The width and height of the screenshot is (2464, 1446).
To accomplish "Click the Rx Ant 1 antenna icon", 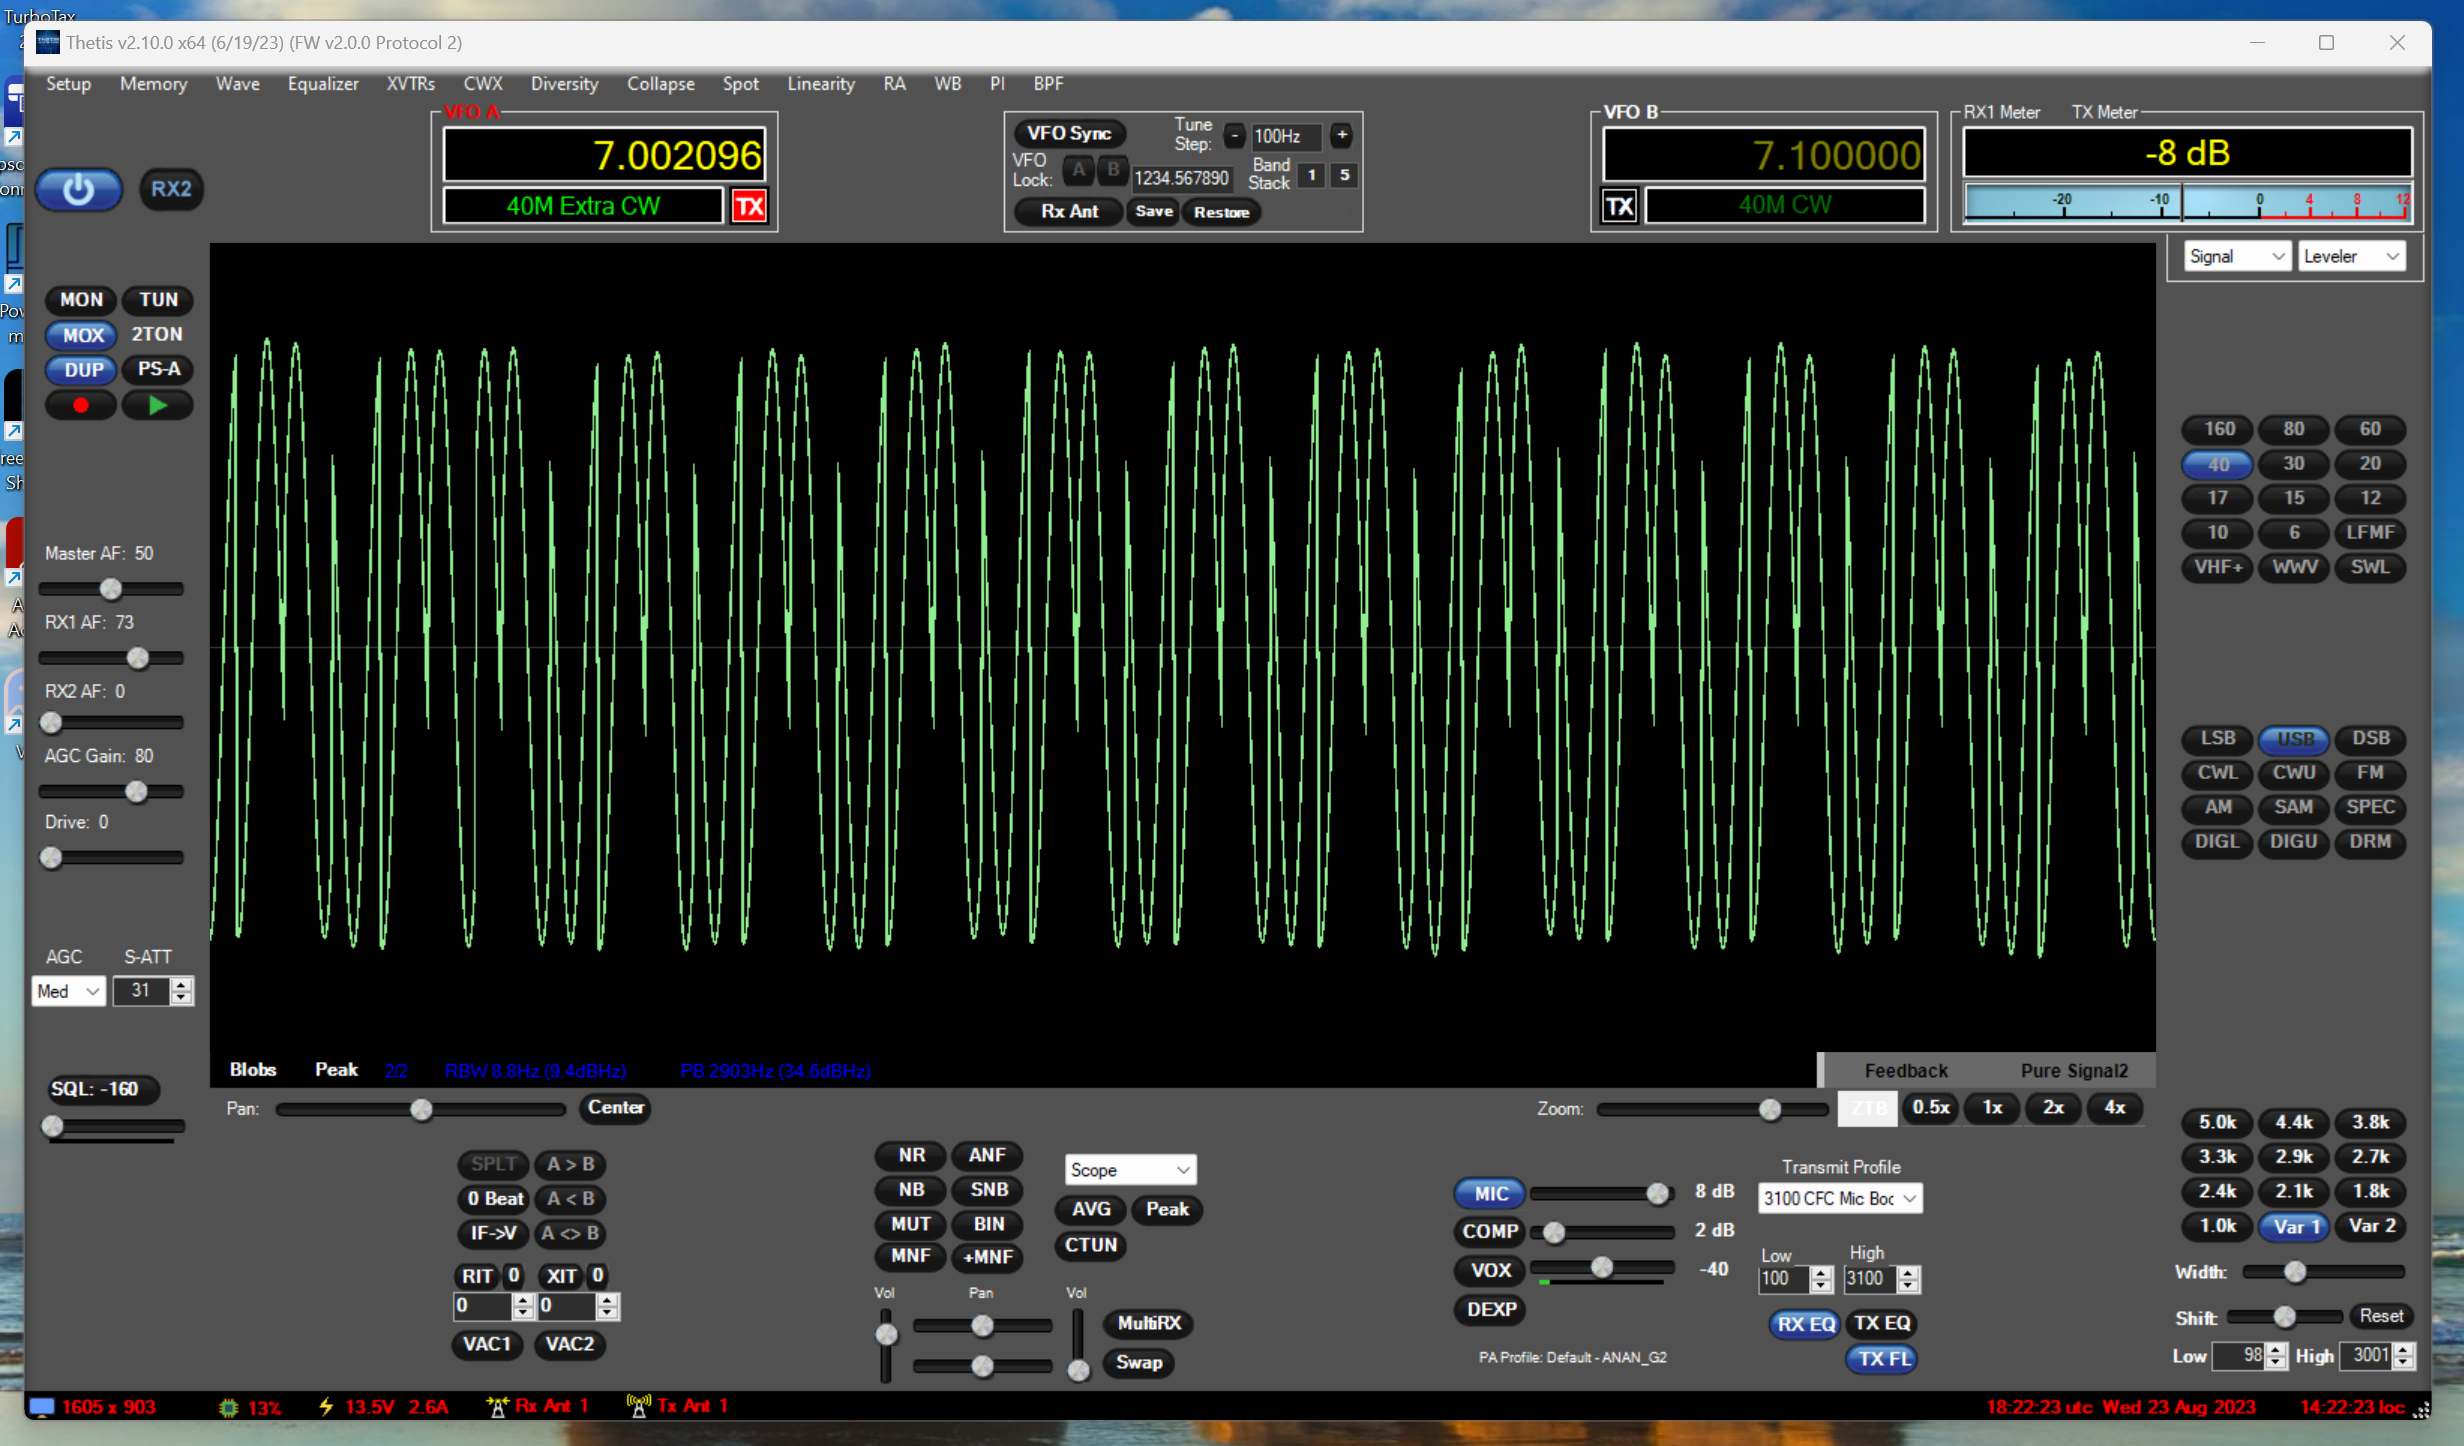I will (497, 1406).
